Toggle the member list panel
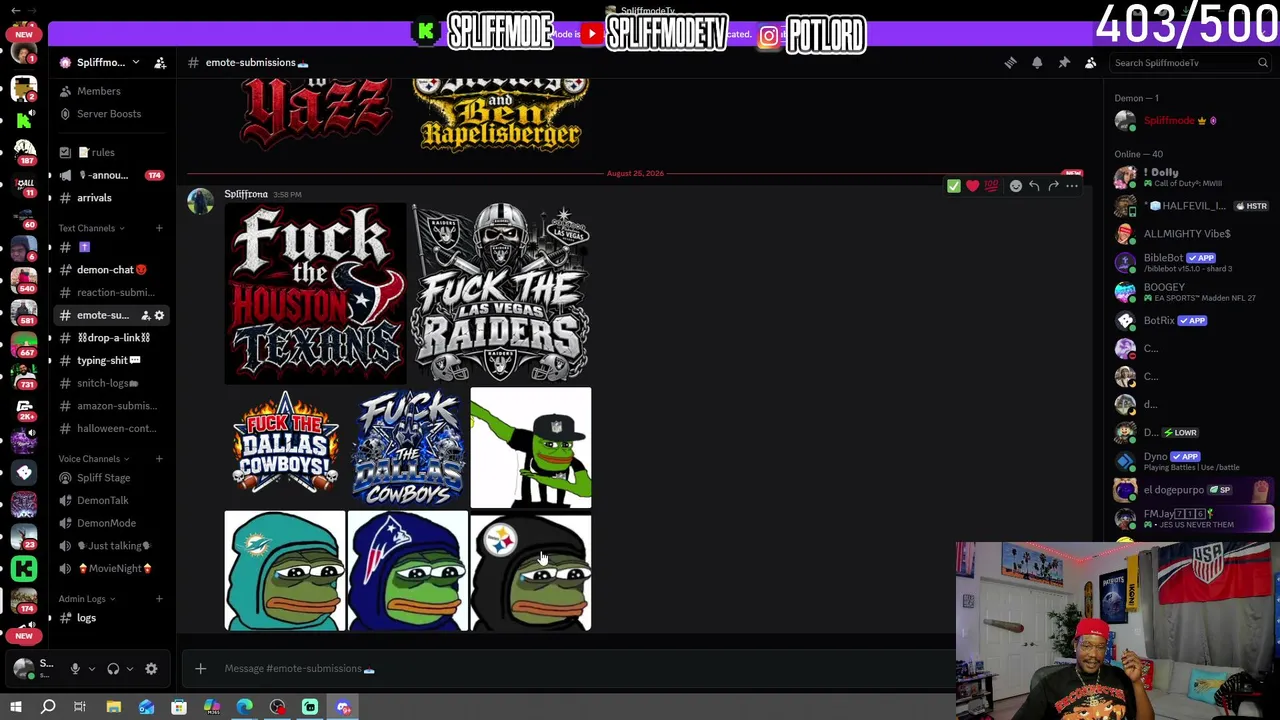Screen dimensions: 1280x720 1091,63
